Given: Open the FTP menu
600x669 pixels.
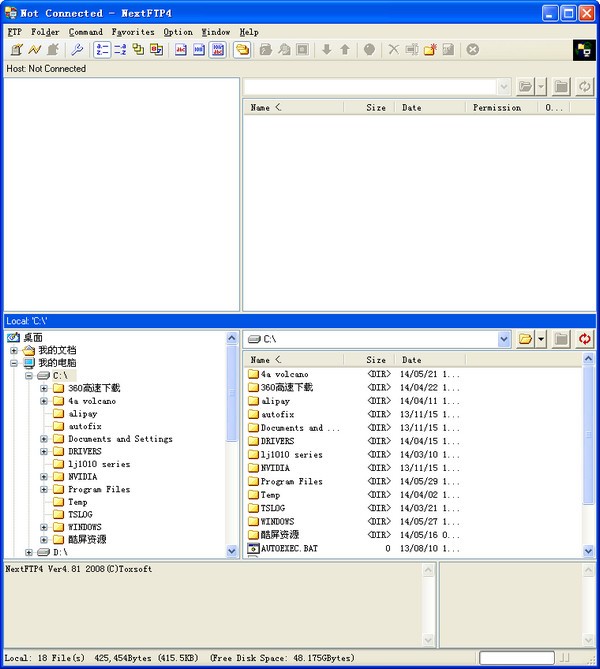Looking at the screenshot, I should pyautogui.click(x=15, y=32).
